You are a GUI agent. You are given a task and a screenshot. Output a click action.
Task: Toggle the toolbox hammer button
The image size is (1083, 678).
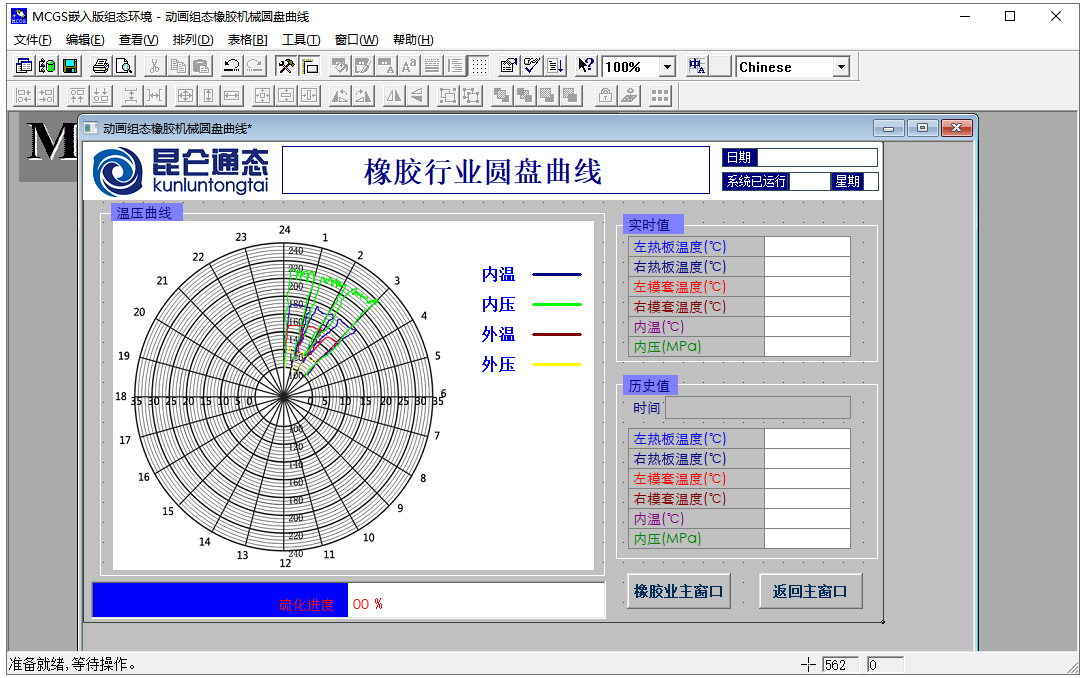[286, 66]
